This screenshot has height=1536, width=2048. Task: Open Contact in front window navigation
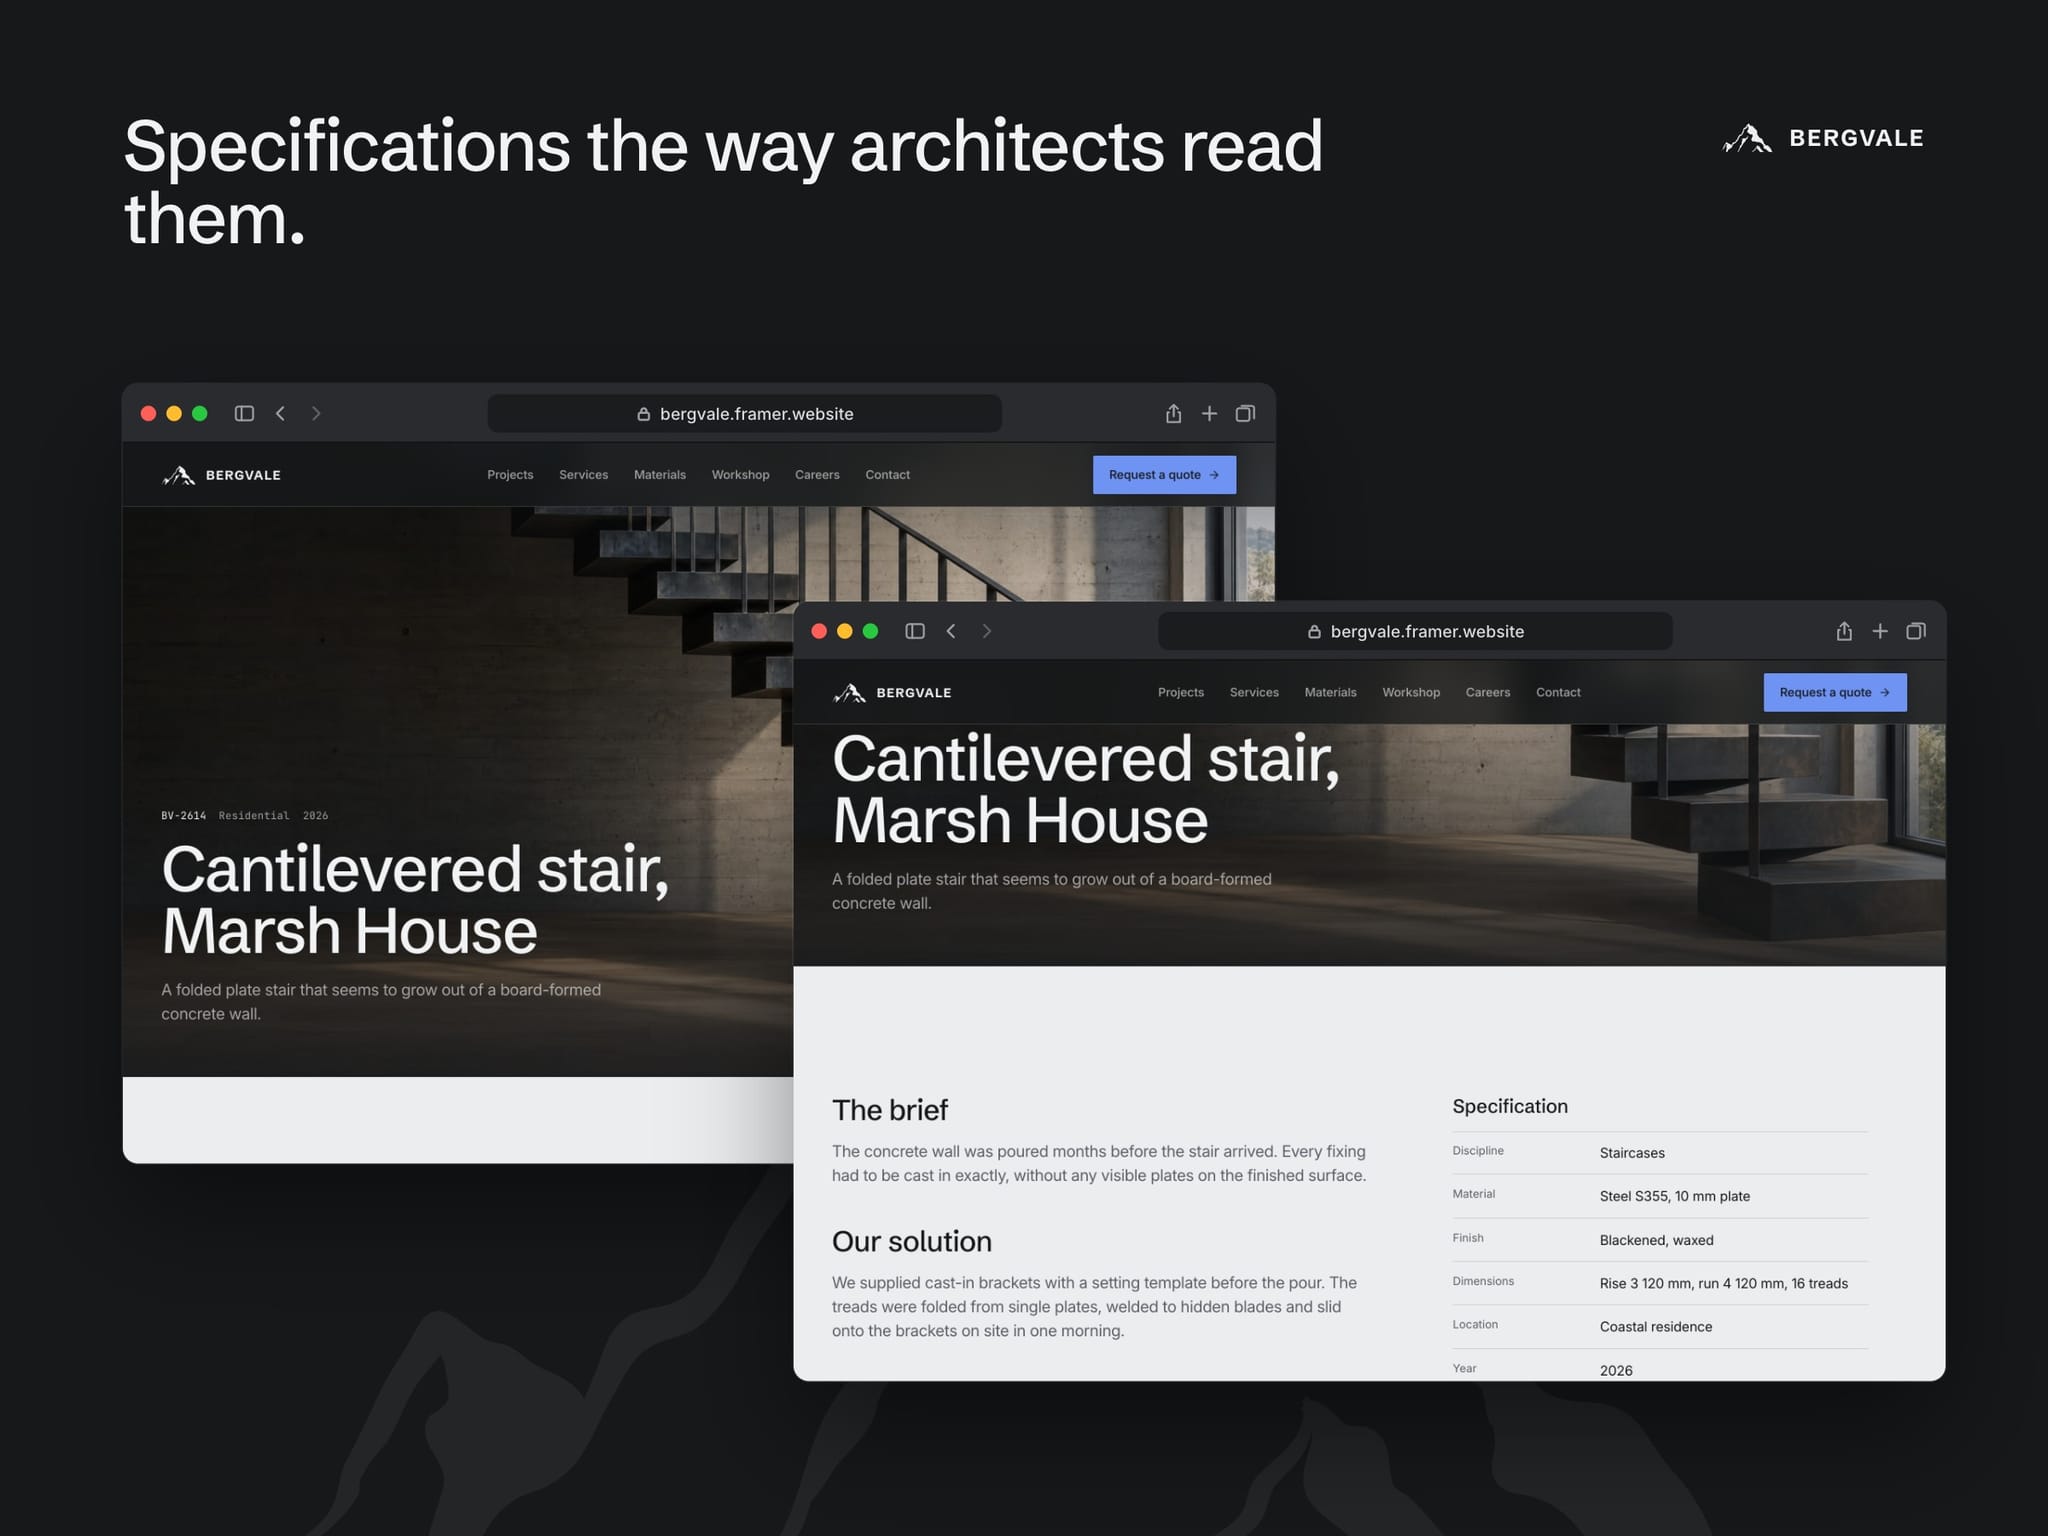pyautogui.click(x=1558, y=692)
